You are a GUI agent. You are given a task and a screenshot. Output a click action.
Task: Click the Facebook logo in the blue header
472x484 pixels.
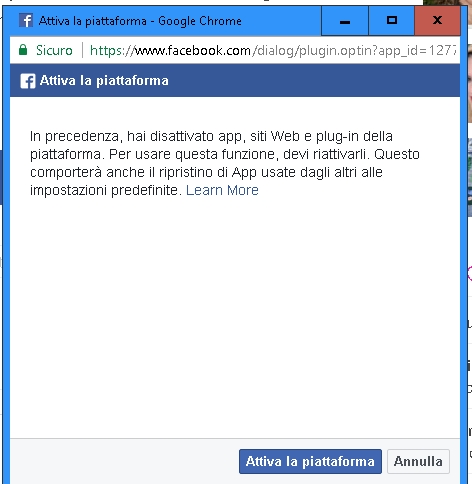(28, 81)
